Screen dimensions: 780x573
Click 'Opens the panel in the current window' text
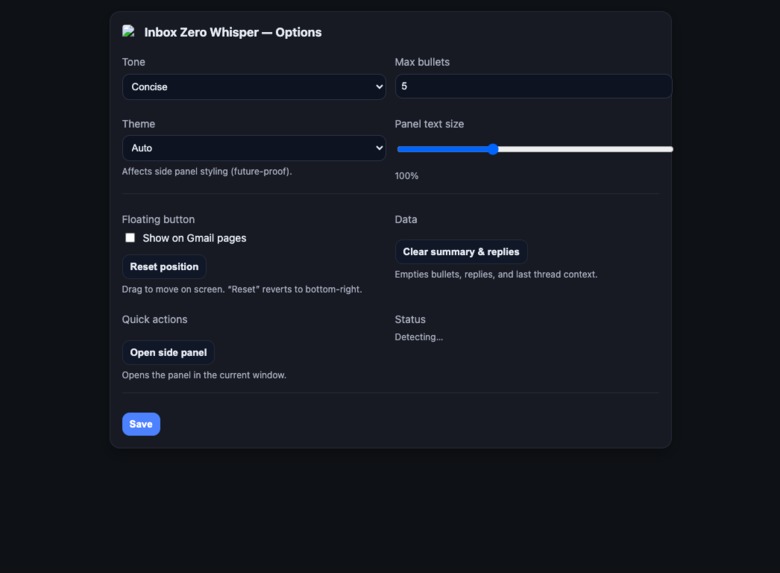(204, 375)
